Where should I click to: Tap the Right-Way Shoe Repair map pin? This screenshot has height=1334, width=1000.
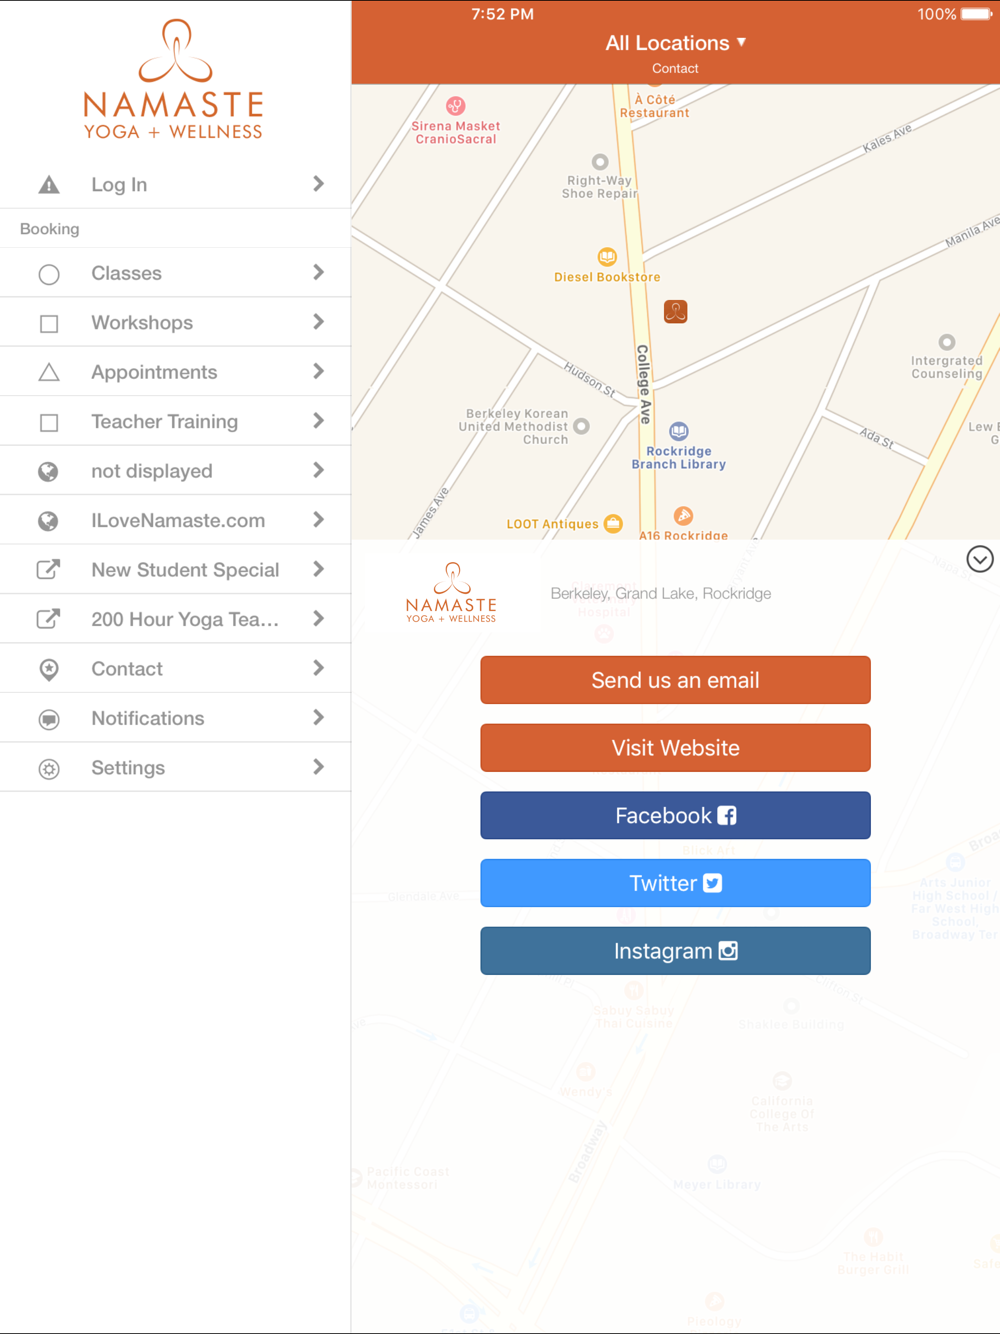tap(600, 162)
